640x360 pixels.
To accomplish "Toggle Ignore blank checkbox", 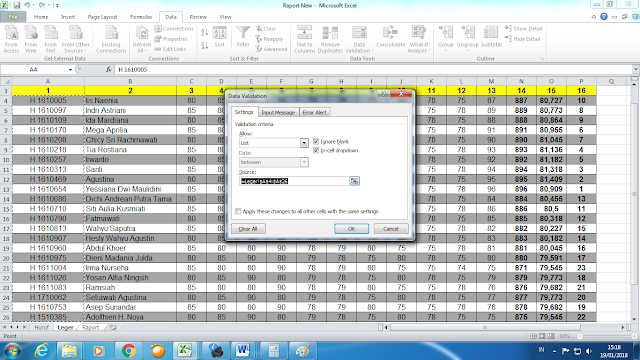I will click(x=316, y=141).
